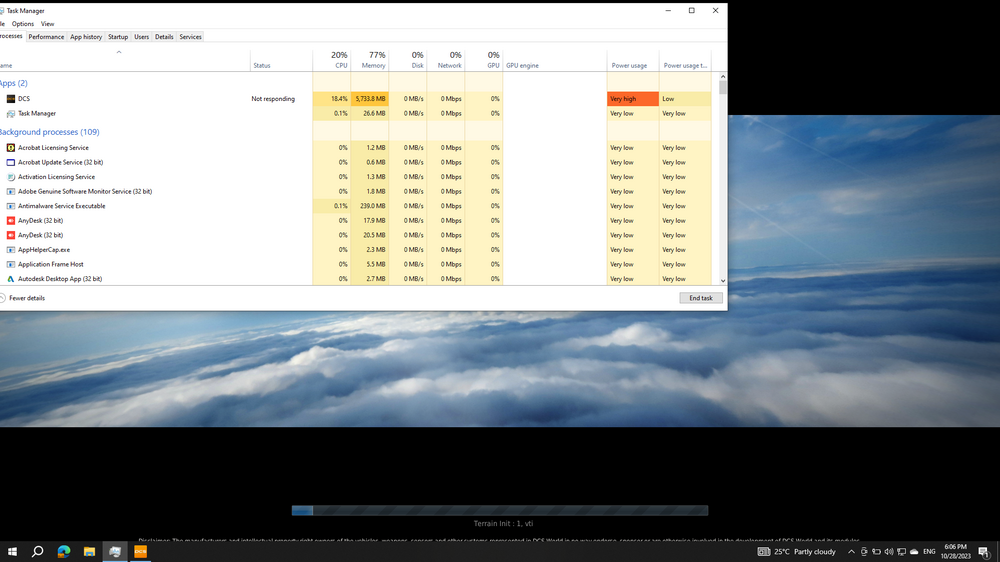The width and height of the screenshot is (1000, 562).
Task: Click DCS memory value 5,733.8 MB
Action: pos(370,99)
